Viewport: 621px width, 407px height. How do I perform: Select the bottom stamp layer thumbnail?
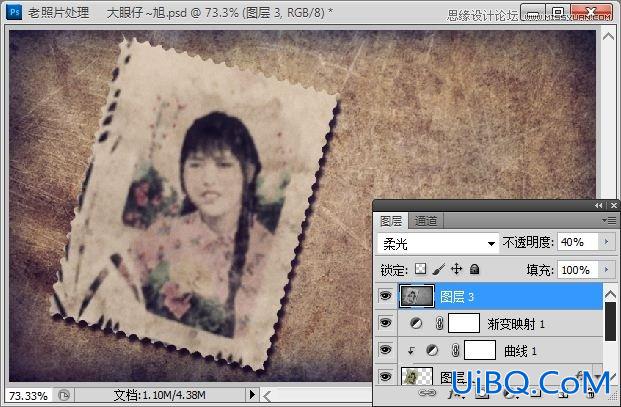pos(416,377)
